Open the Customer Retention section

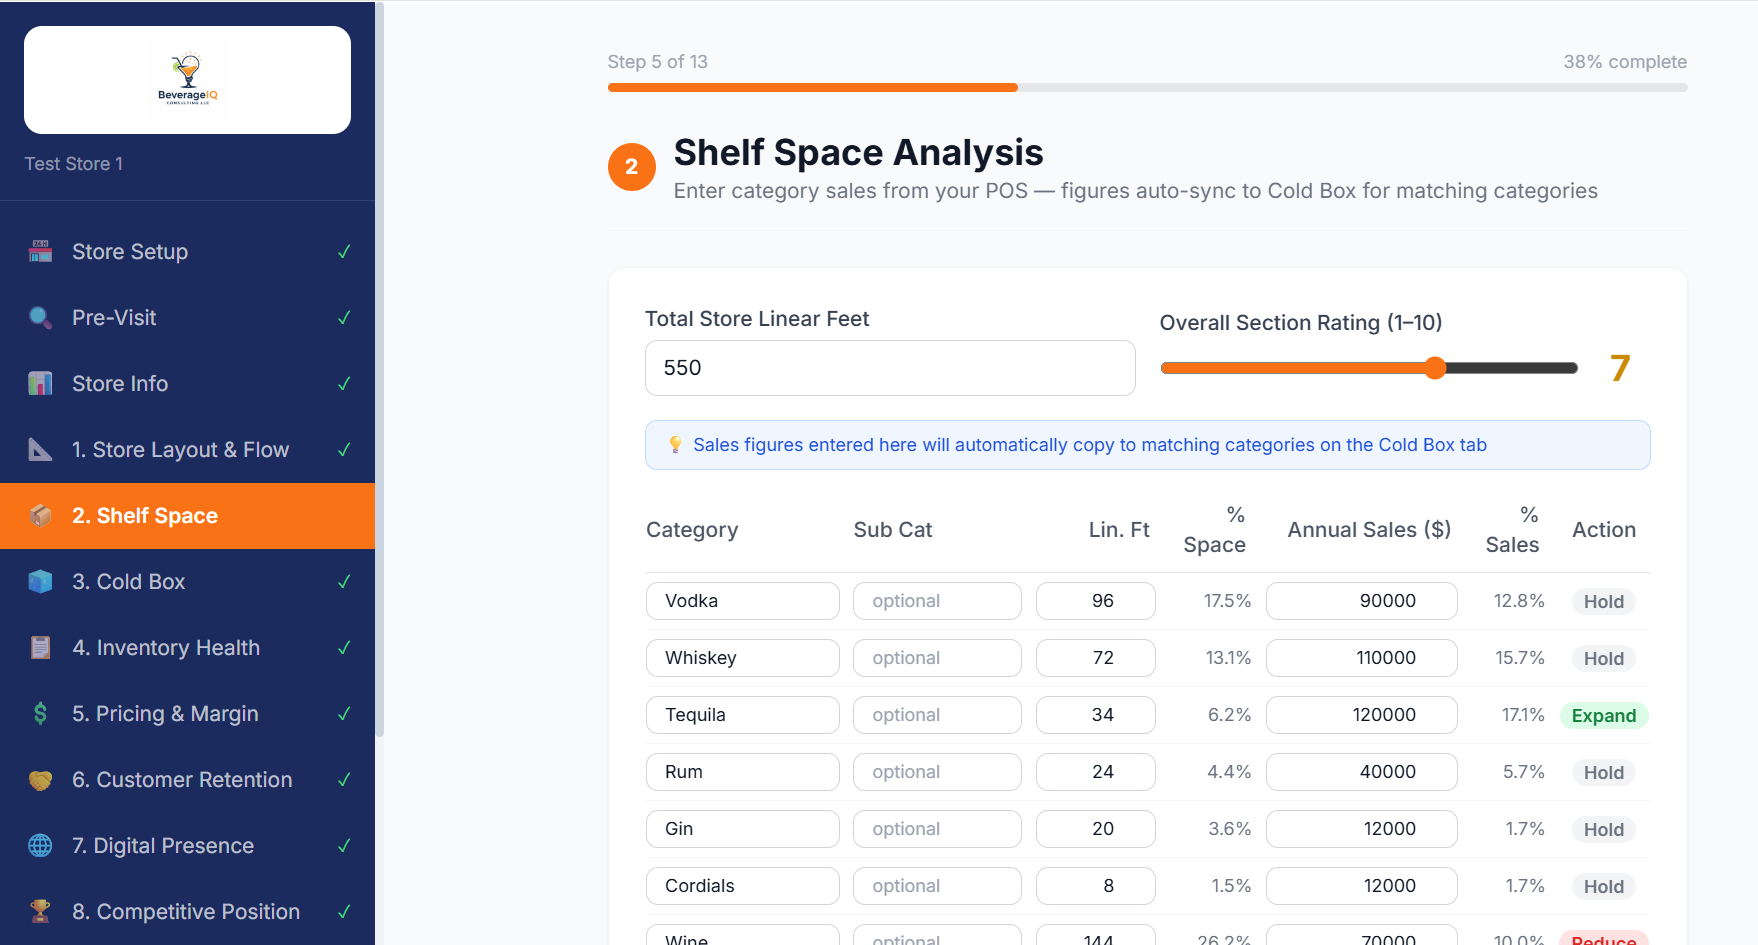(182, 779)
